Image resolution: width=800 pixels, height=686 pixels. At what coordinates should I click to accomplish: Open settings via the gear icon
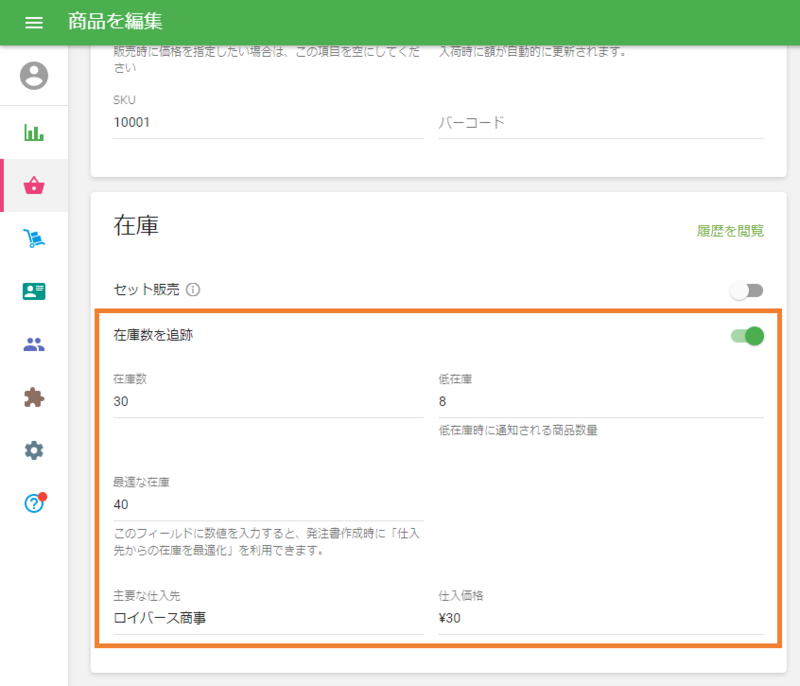(33, 449)
